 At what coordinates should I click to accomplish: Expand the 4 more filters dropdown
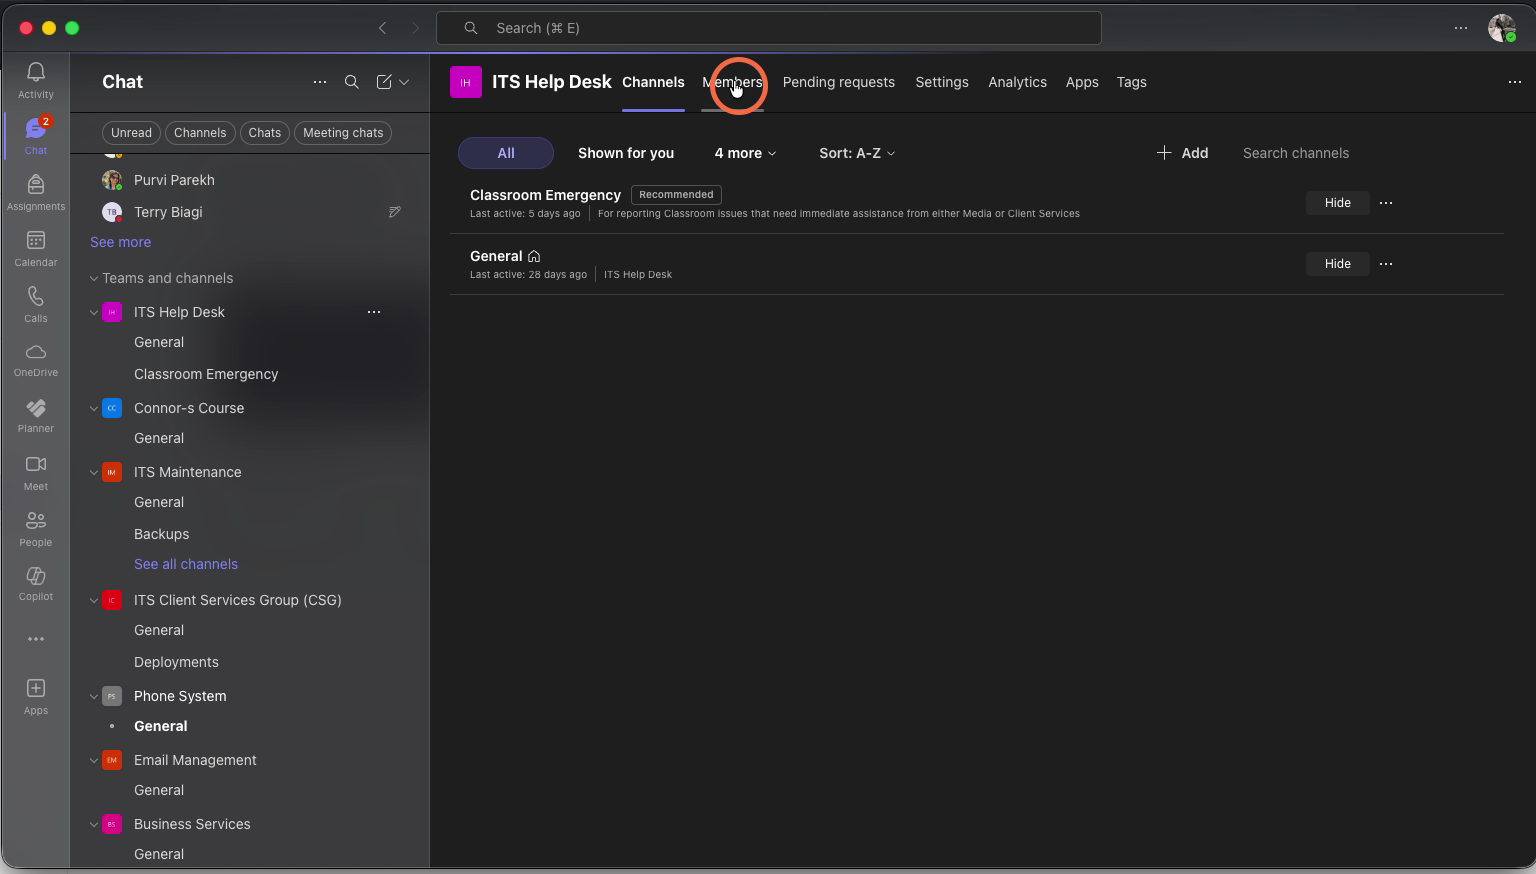click(745, 153)
